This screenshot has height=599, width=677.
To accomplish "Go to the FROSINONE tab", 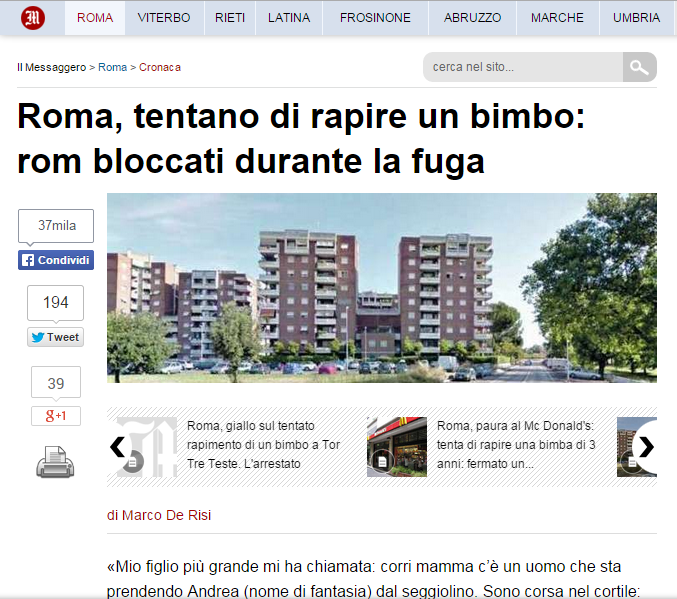I will [x=375, y=18].
